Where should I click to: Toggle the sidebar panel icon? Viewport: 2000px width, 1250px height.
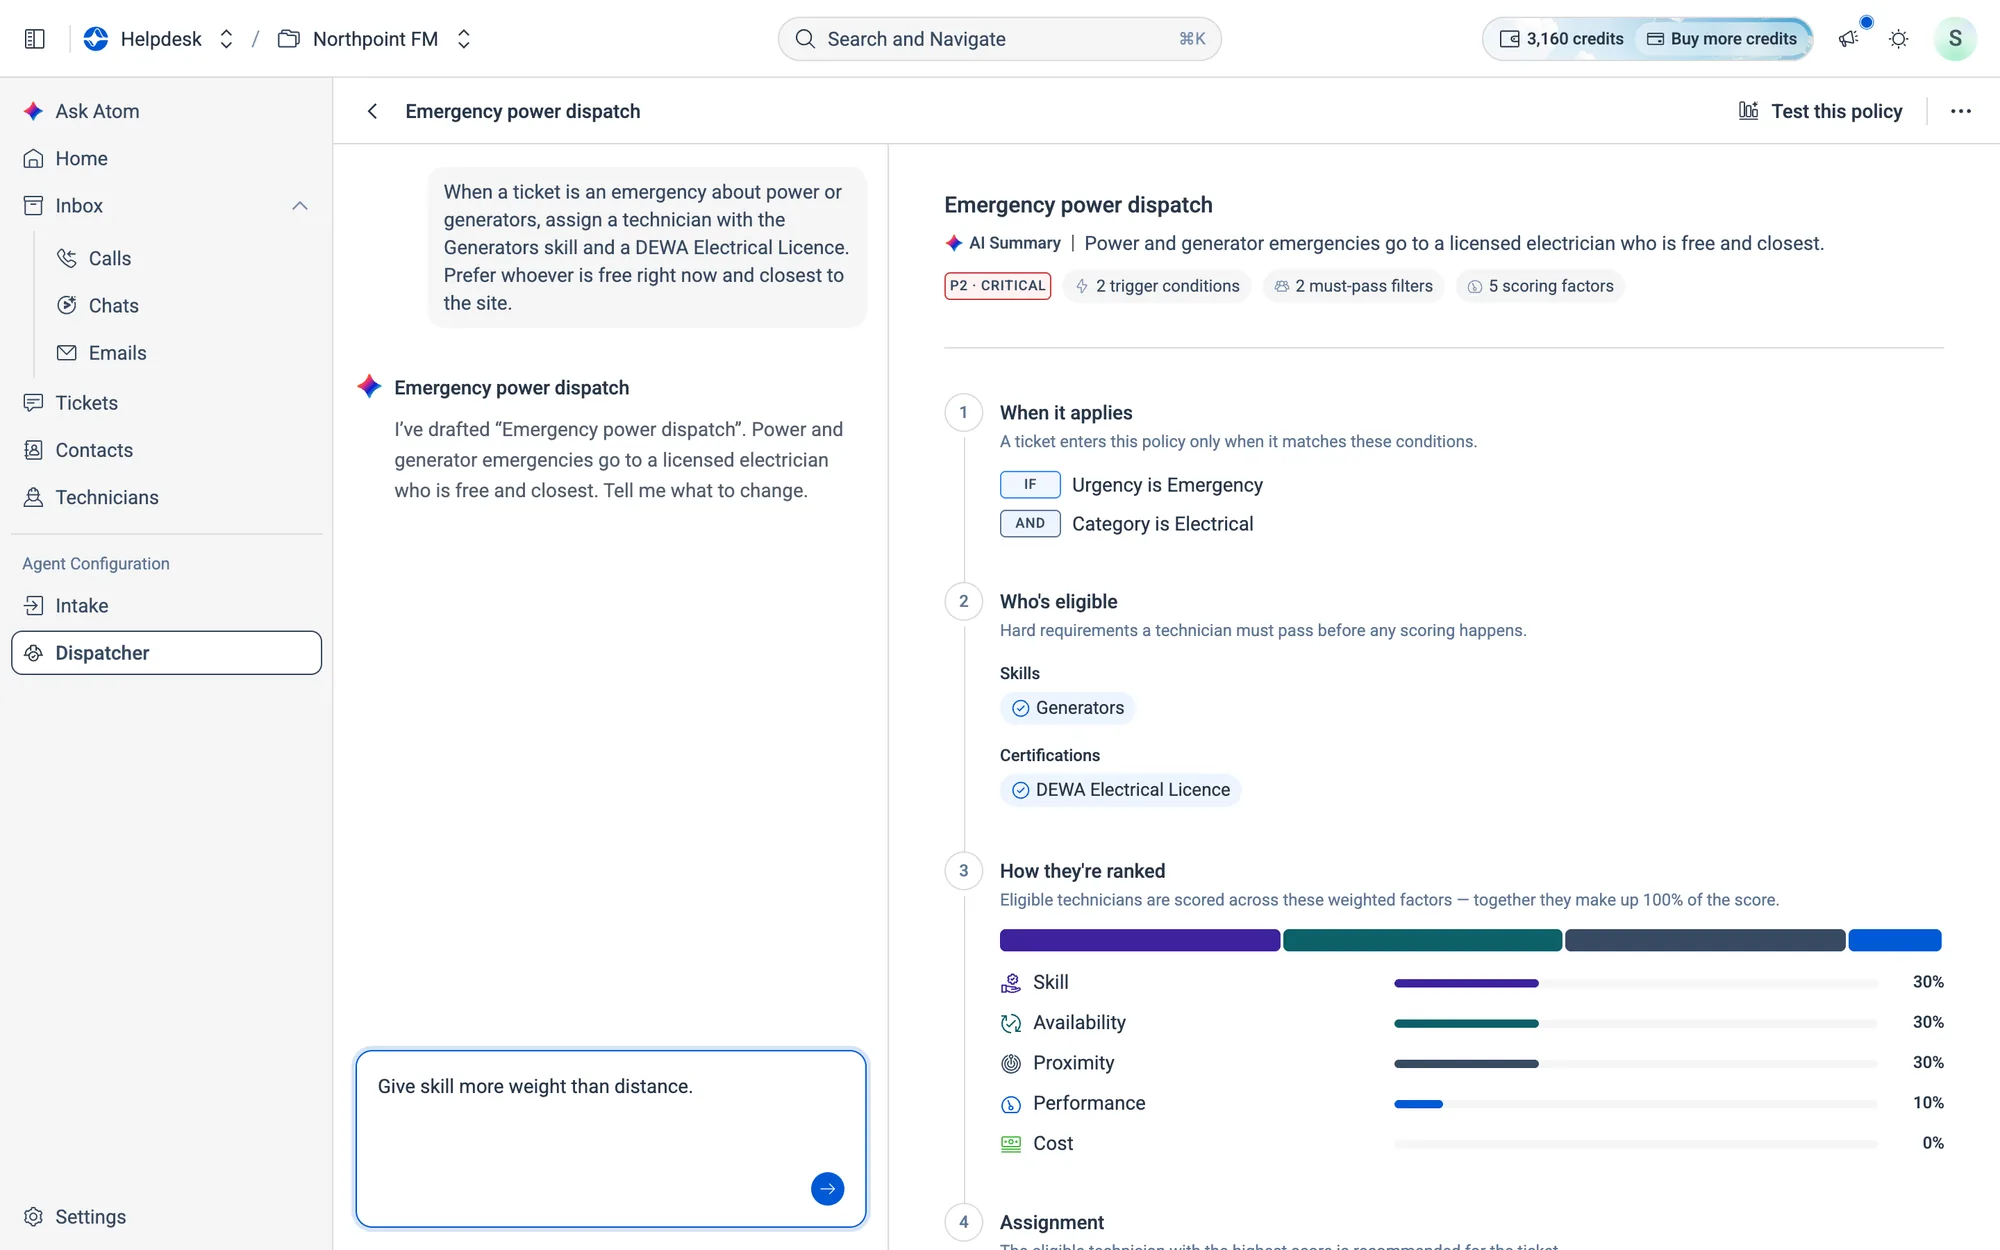click(x=34, y=39)
